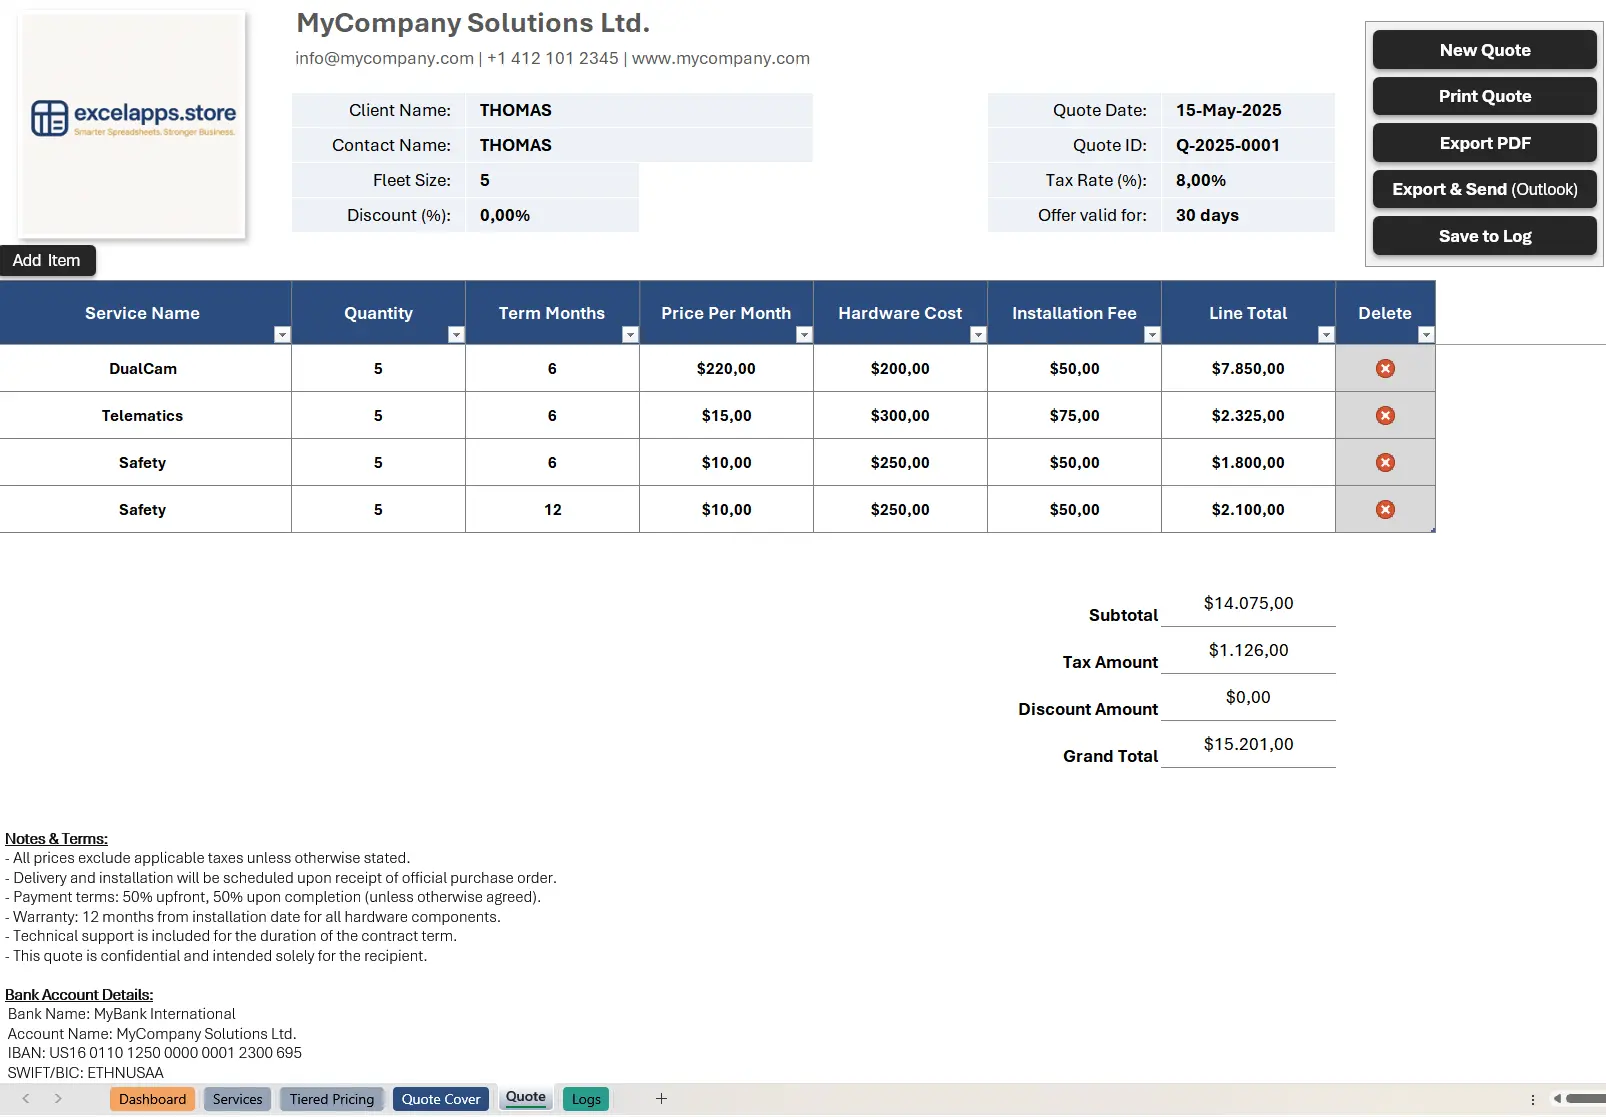Select the DualCam service name cell
The image size is (1606, 1117).
click(x=145, y=369)
